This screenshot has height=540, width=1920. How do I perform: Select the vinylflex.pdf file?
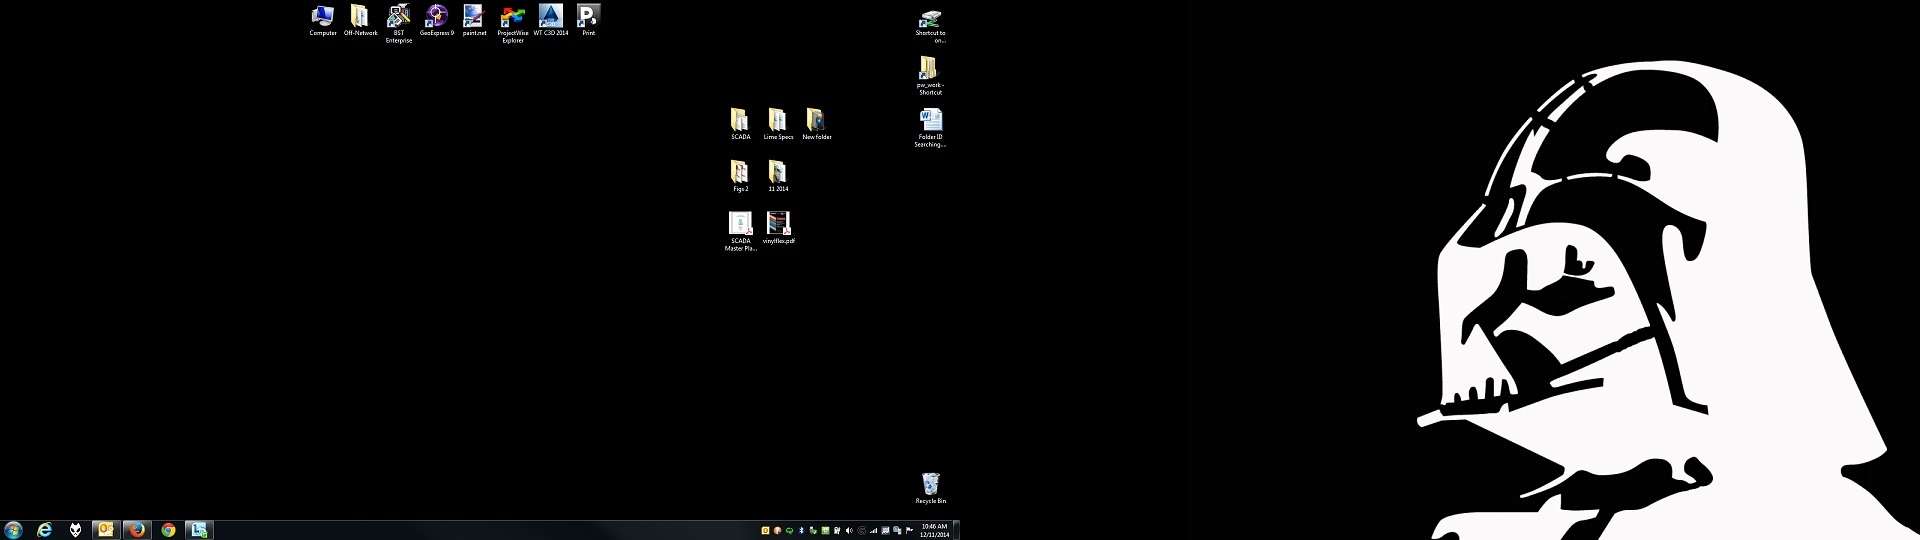tap(778, 227)
